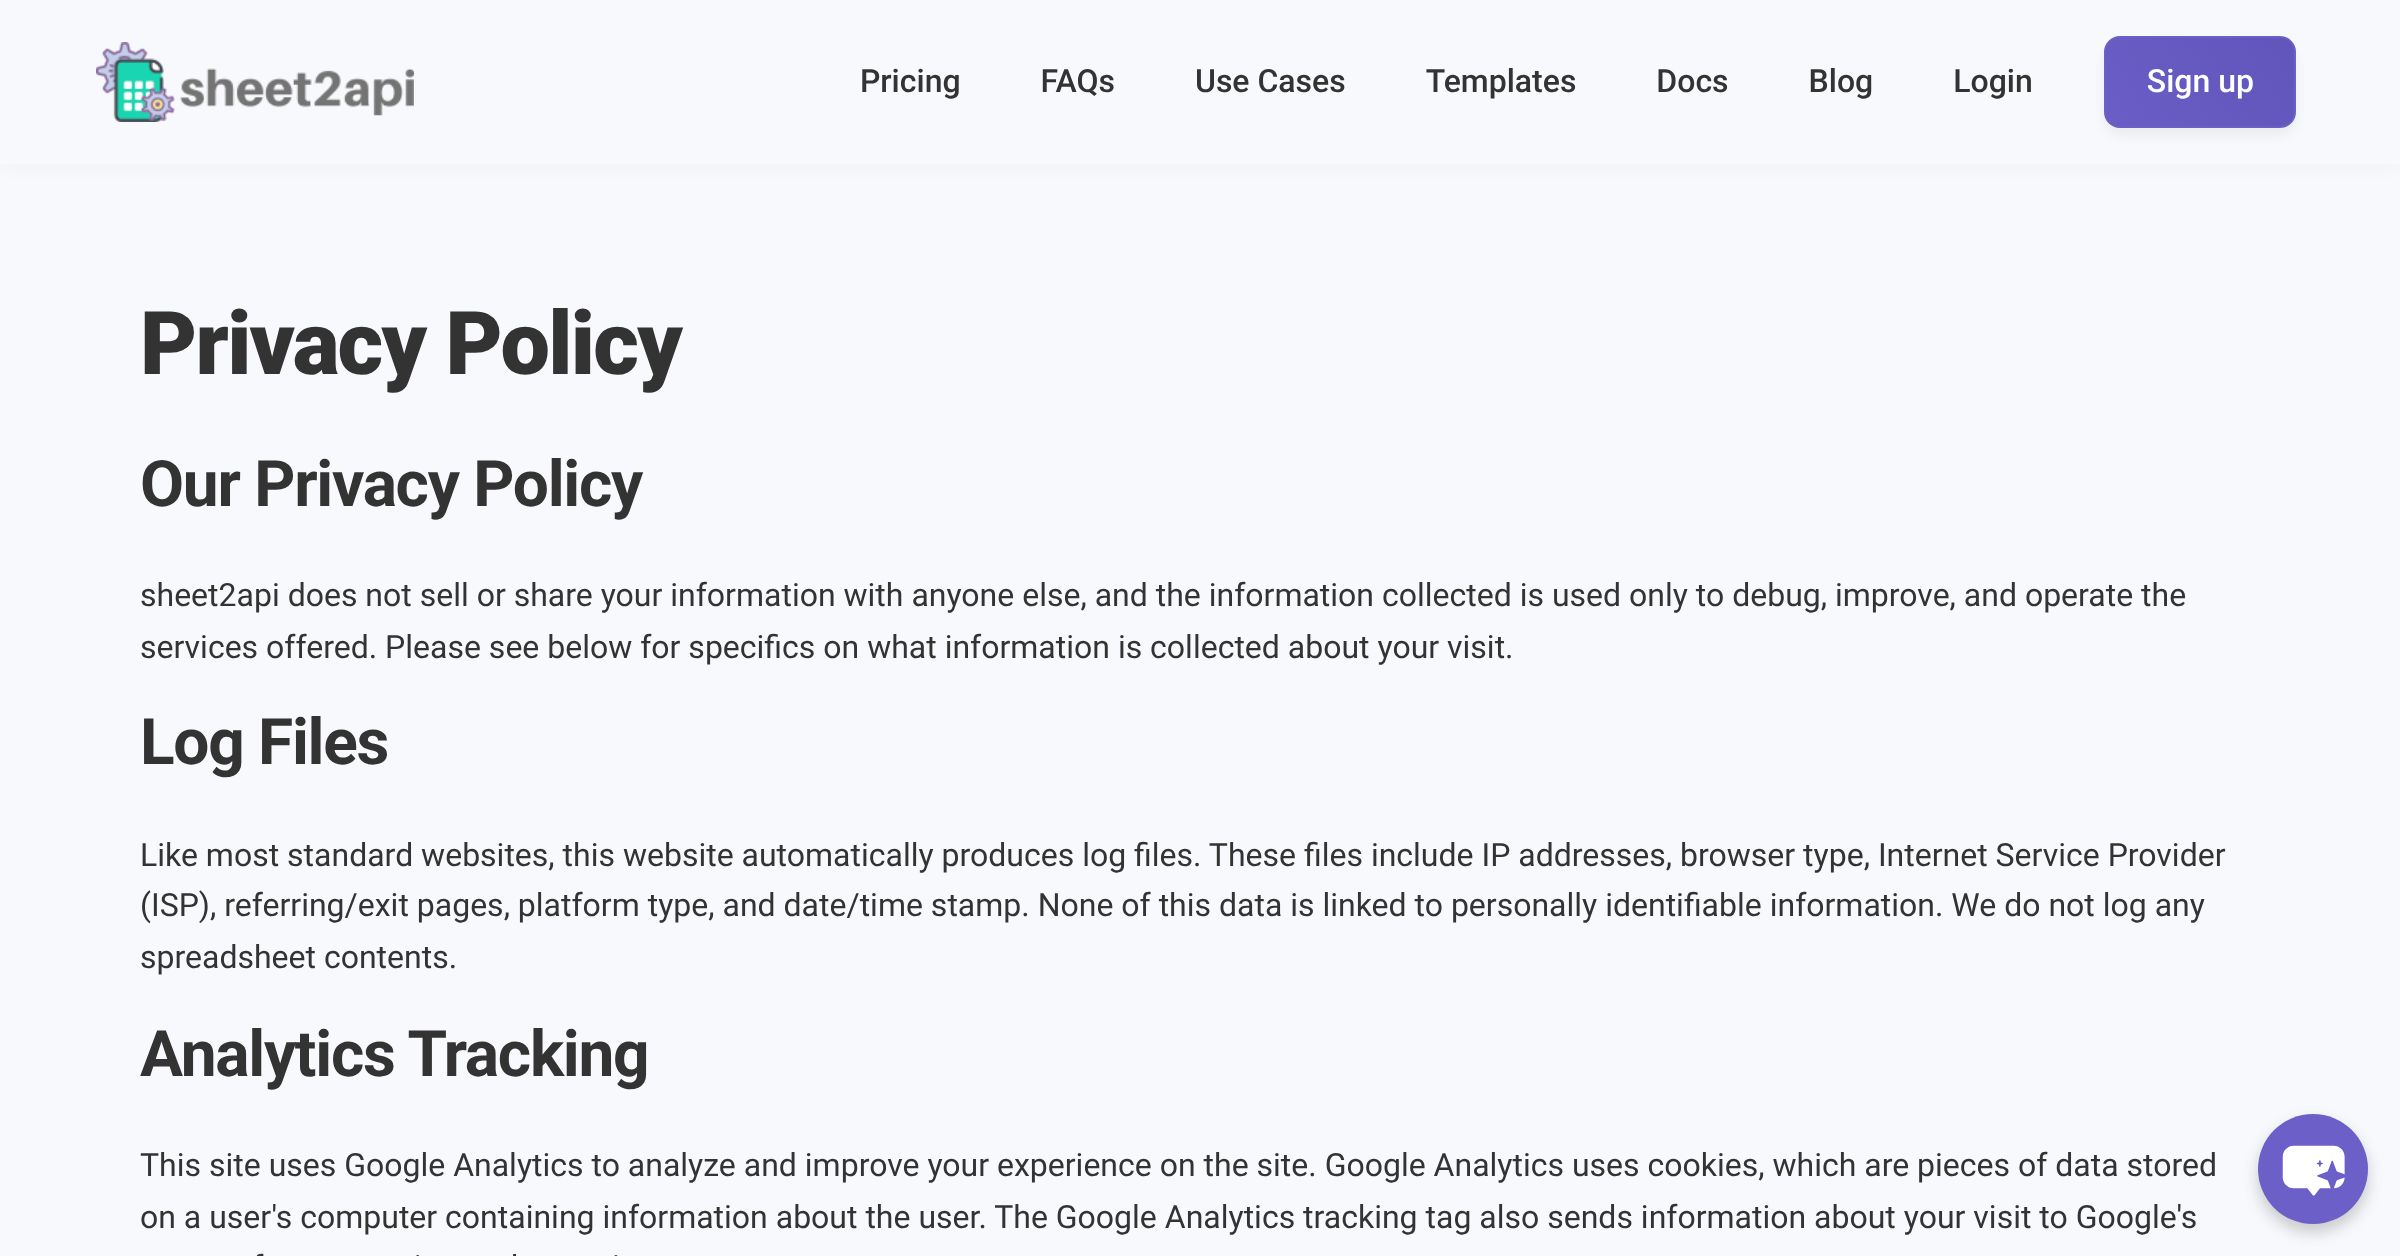Select the Privacy Policy page title
This screenshot has height=1256, width=2400.
click(x=412, y=345)
